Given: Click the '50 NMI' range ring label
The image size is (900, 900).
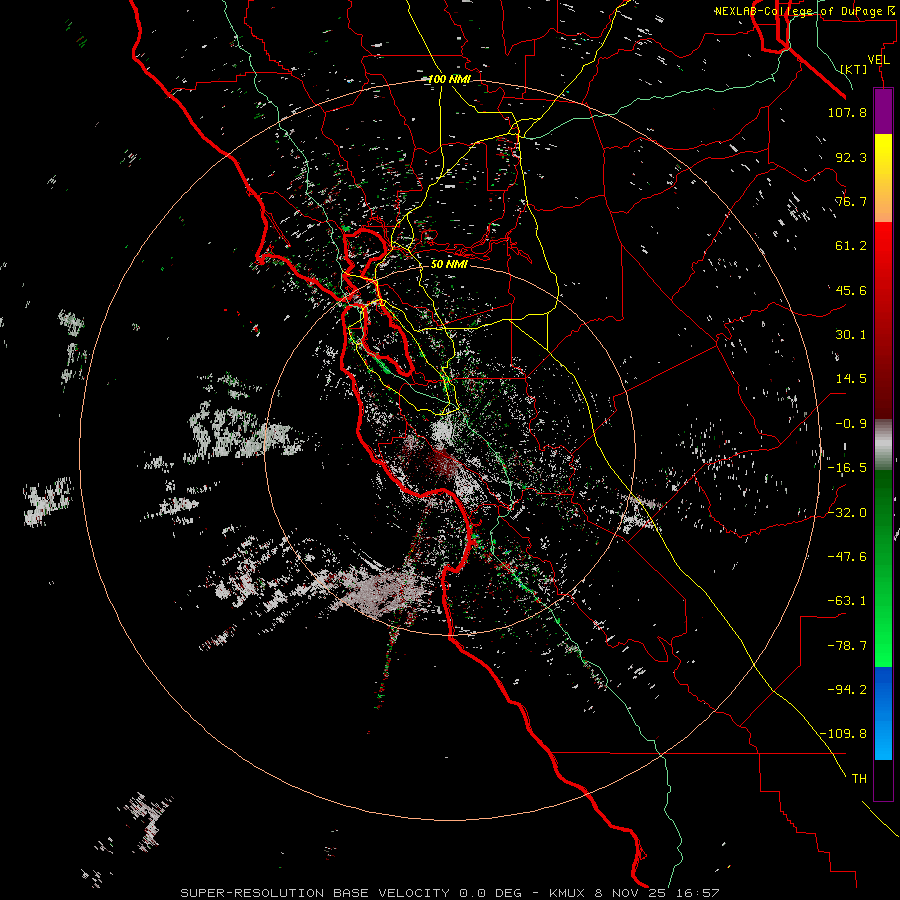Looking at the screenshot, I should 449,264.
